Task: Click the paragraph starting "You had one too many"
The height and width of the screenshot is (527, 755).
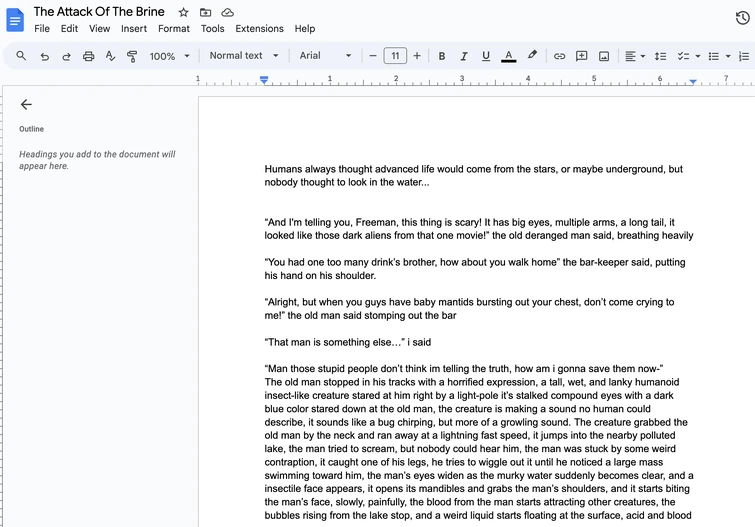Action: coord(475,269)
